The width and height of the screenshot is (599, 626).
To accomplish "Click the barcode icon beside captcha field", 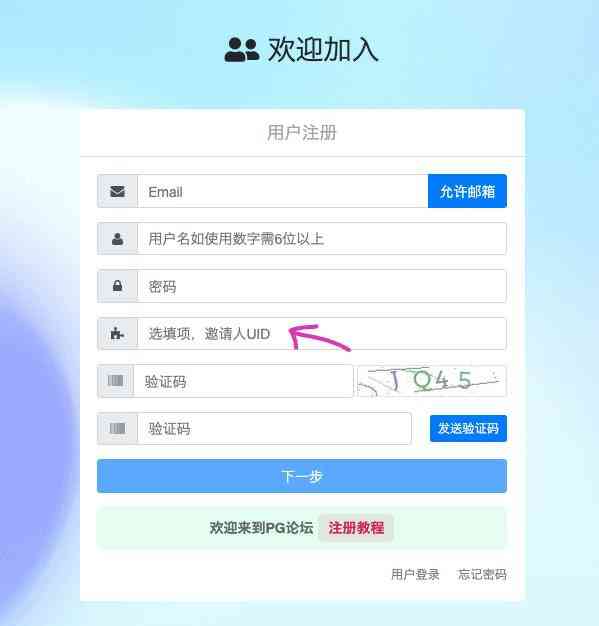I will pos(115,381).
